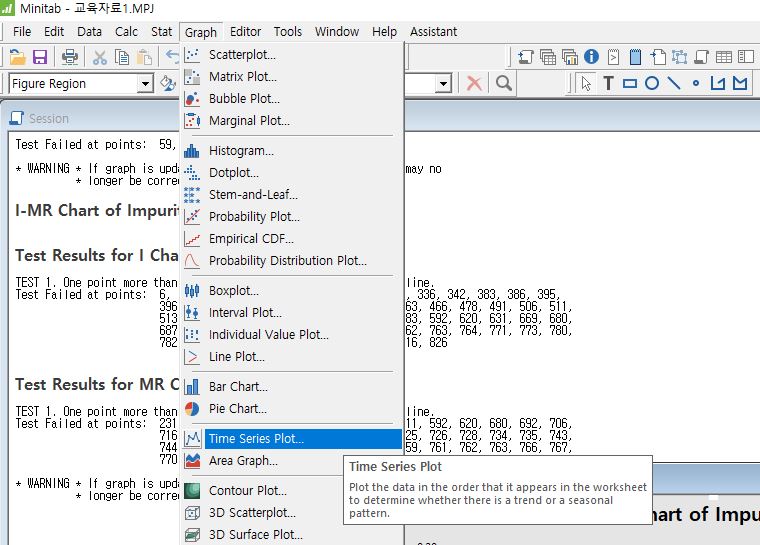Open the Calc menu
This screenshot has width=760, height=545.
coord(127,32)
